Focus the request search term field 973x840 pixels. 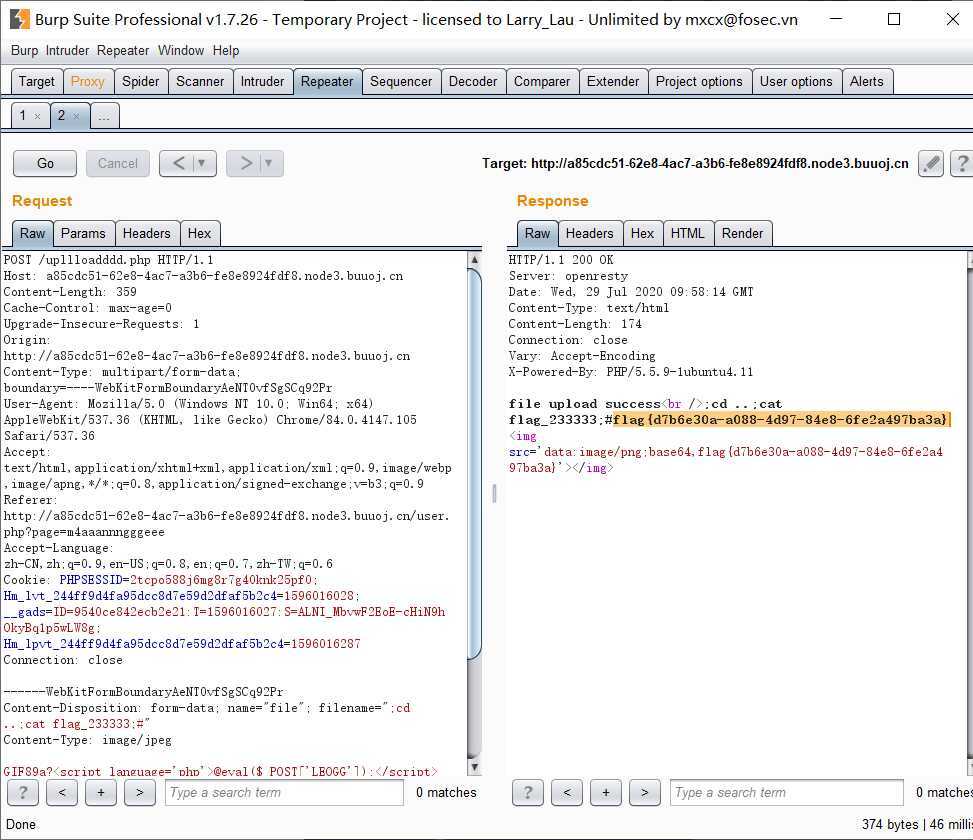point(284,792)
